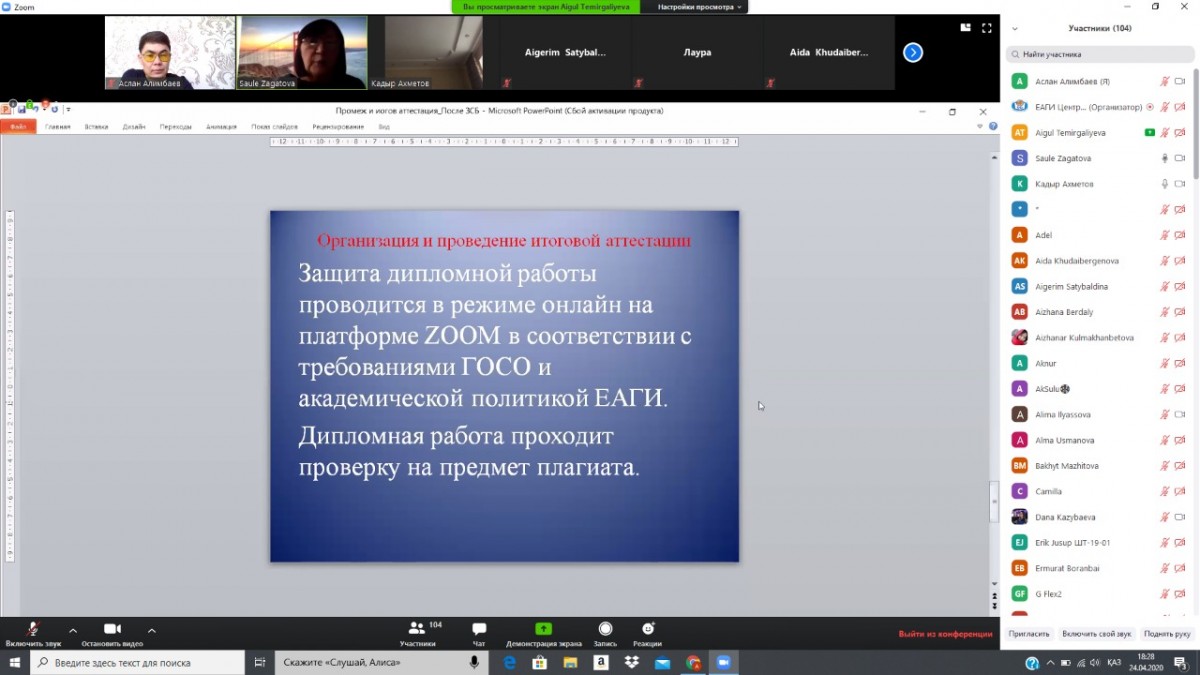Collapse the Участники panel with the chevron
Screen dimensions: 1200x675
click(x=1015, y=28)
